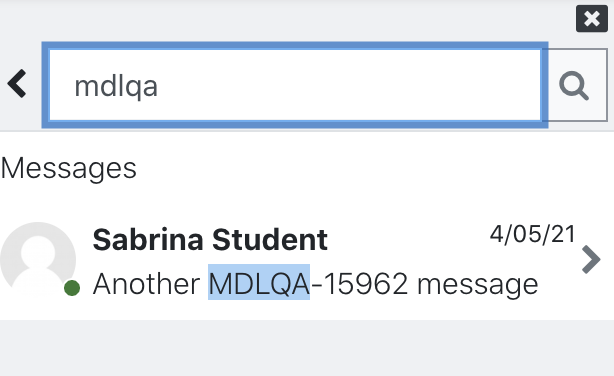The width and height of the screenshot is (614, 376).
Task: Close the messaging drawer with the X
Action: [x=592, y=18]
